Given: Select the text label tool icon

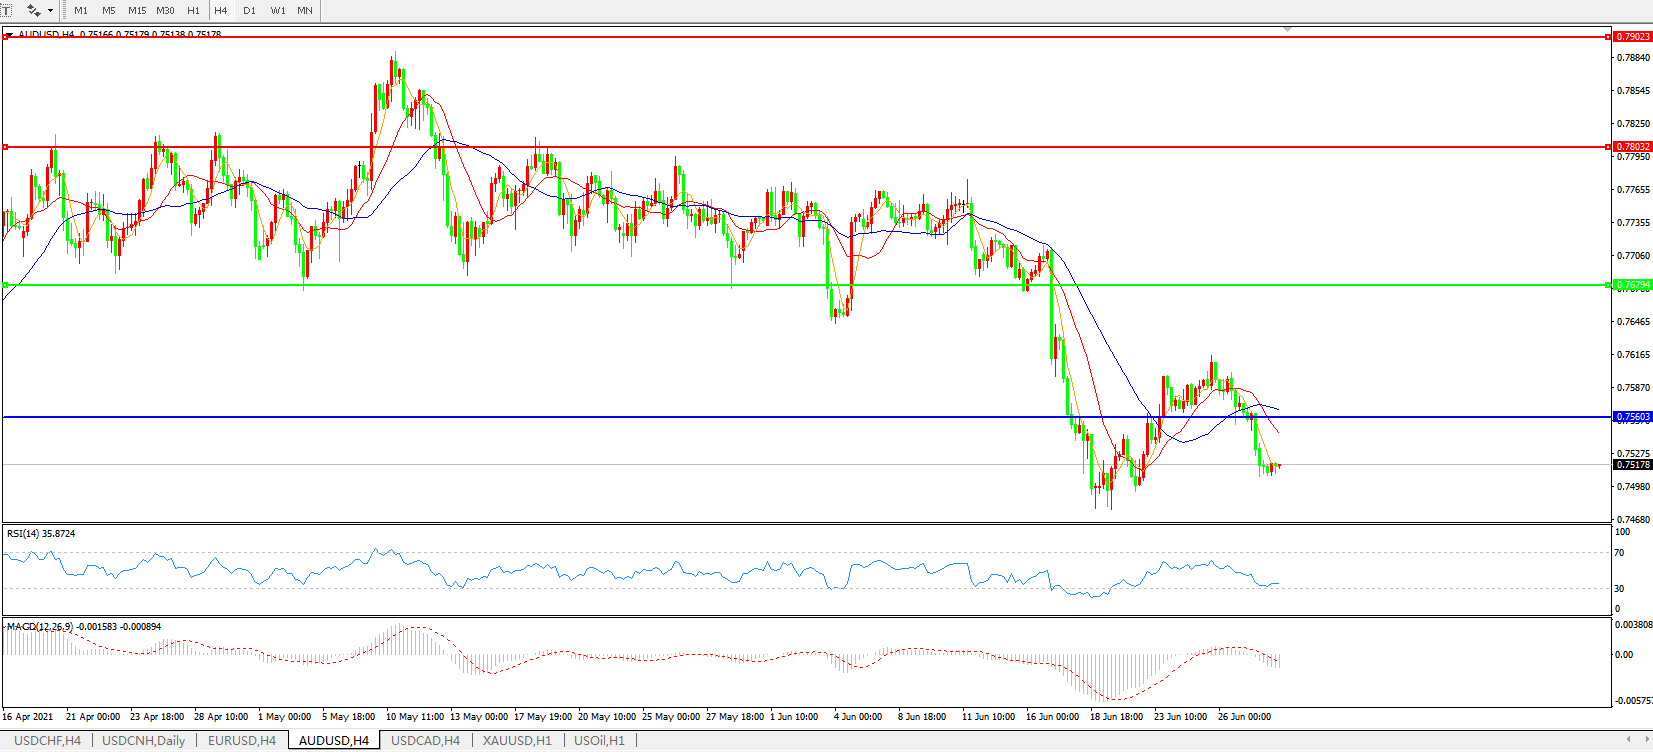Looking at the screenshot, I should [x=6, y=10].
